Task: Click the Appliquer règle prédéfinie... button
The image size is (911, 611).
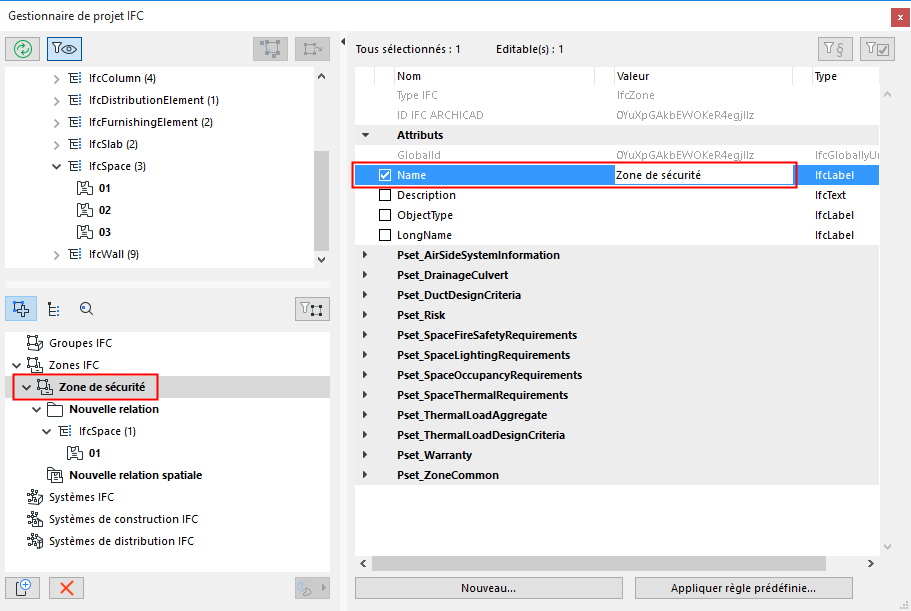Action: [743, 588]
